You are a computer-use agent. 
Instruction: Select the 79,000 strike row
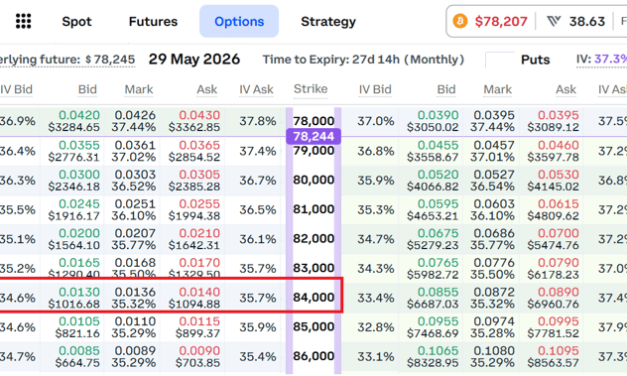tap(314, 151)
